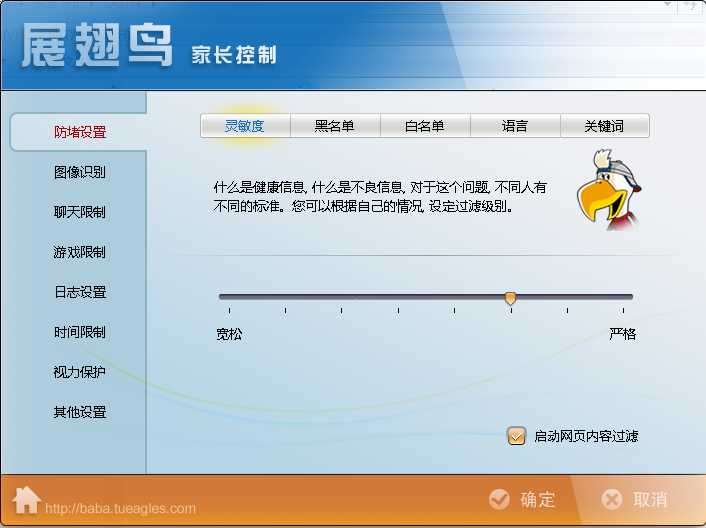706x528 pixels.
Task: Click the orange sensitivity slider handle
Action: [x=511, y=298]
